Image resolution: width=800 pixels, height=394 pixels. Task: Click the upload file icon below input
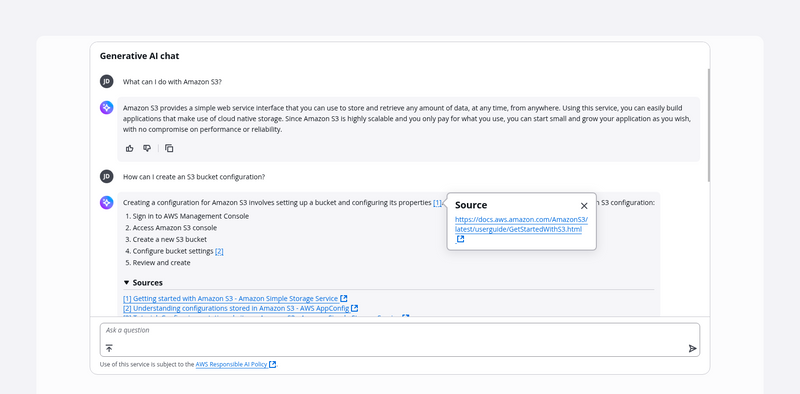(109, 348)
